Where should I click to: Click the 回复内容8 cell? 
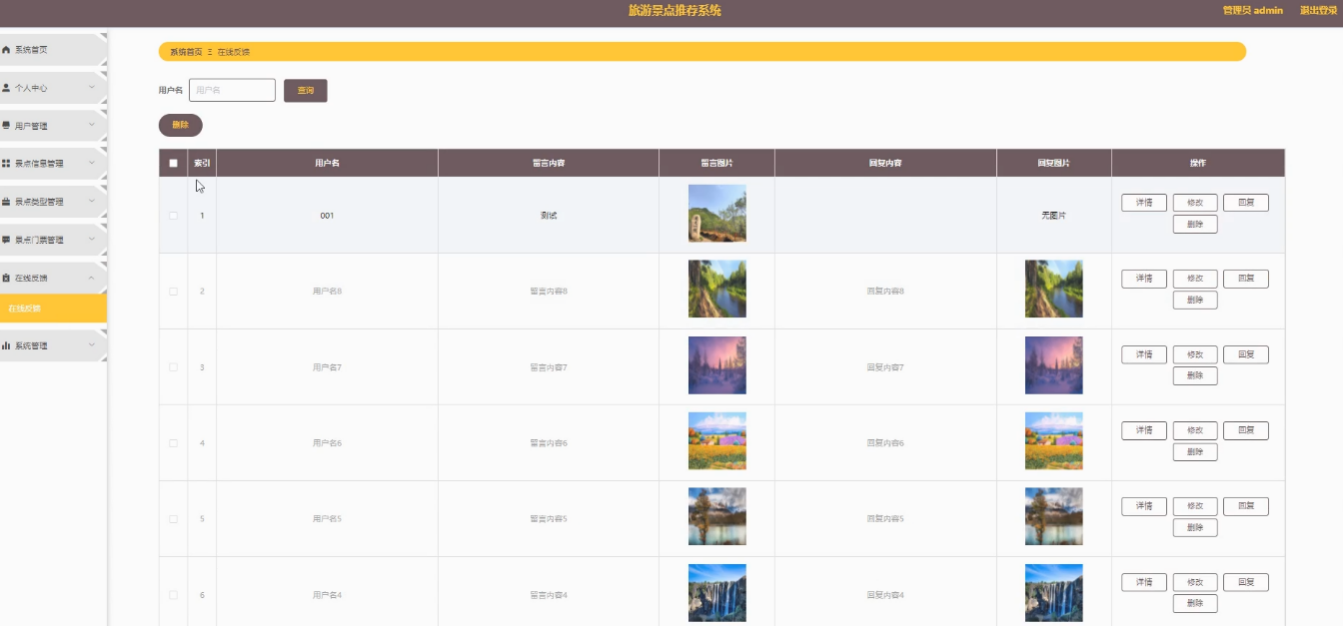(x=885, y=291)
